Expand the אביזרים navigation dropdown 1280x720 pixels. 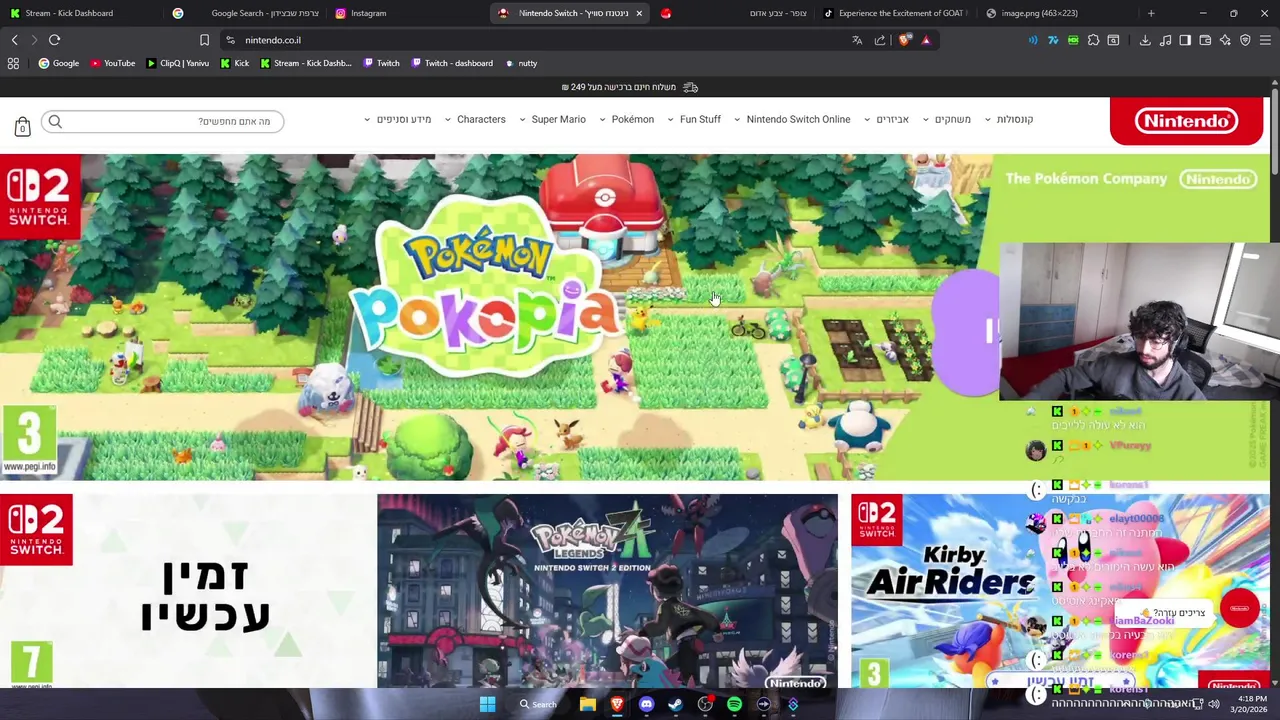887,119
